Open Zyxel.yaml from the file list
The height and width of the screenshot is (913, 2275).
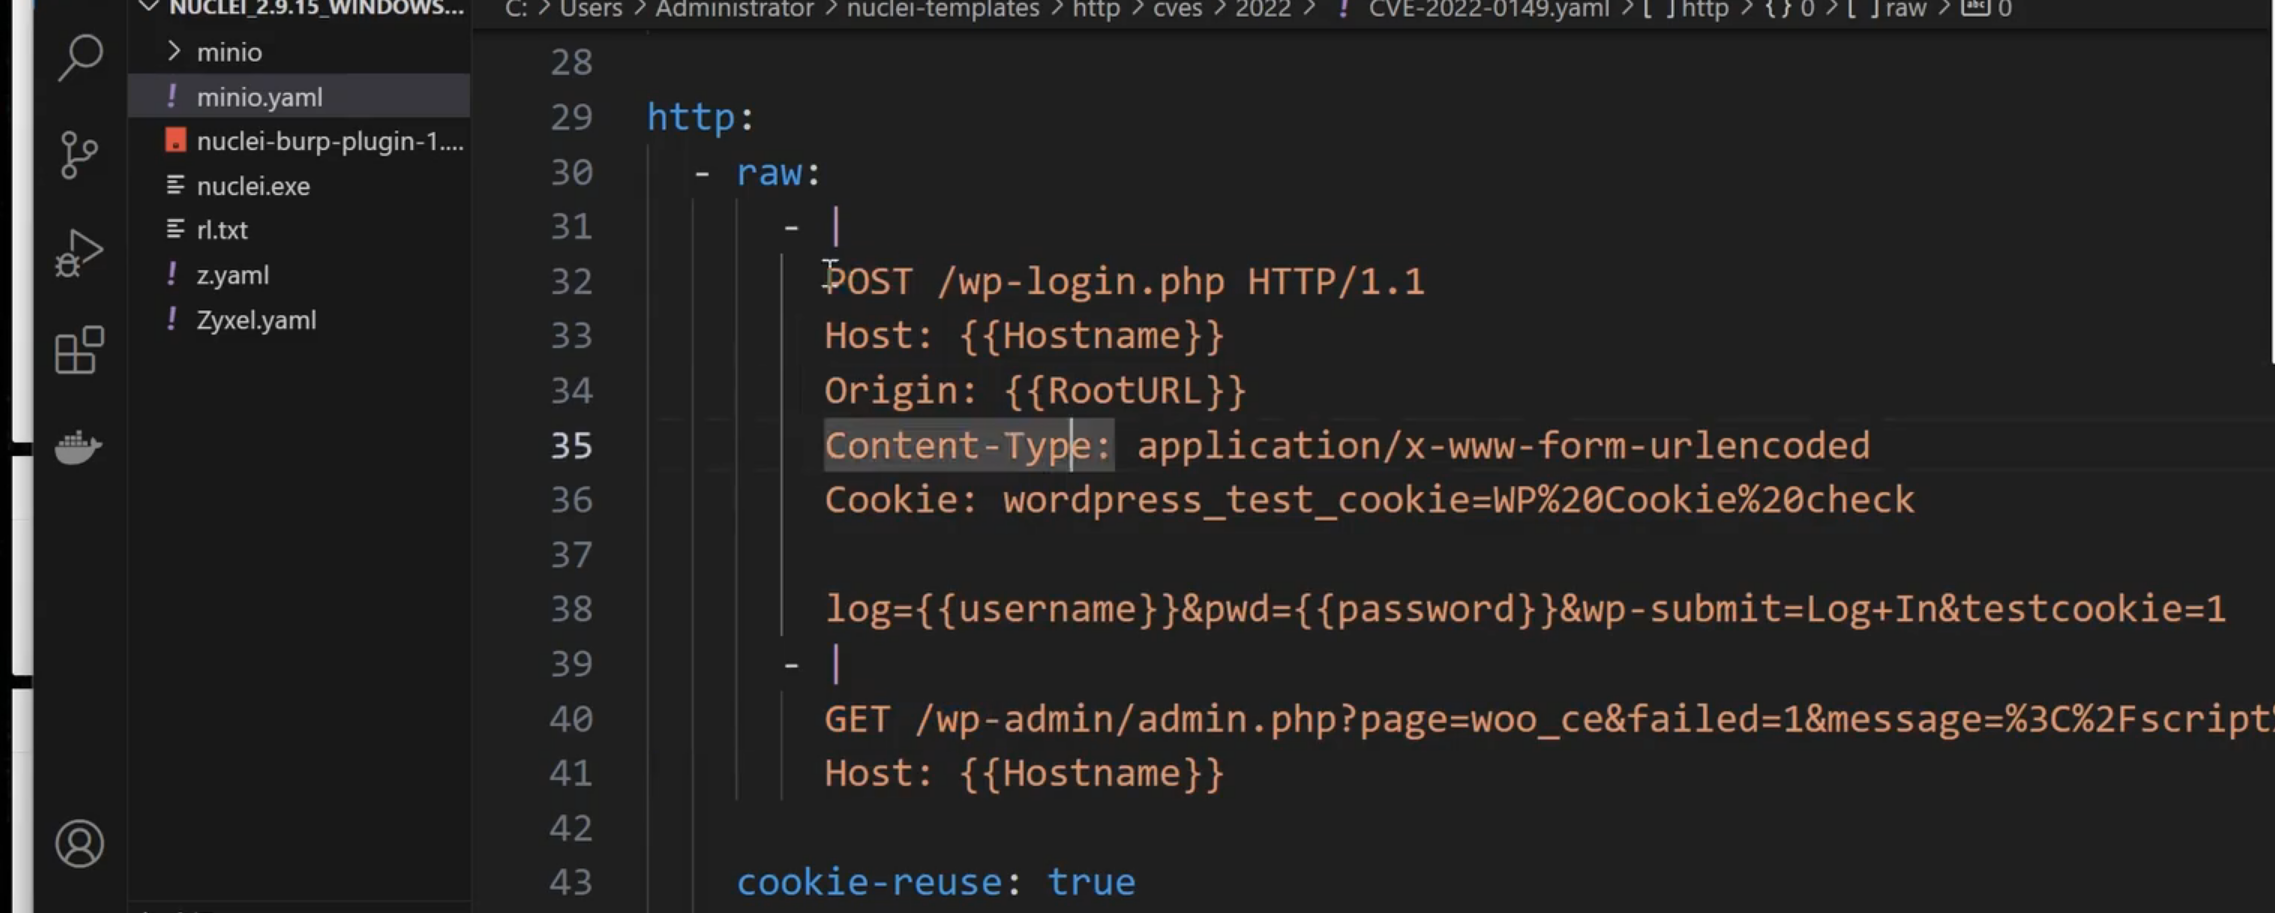(x=256, y=320)
